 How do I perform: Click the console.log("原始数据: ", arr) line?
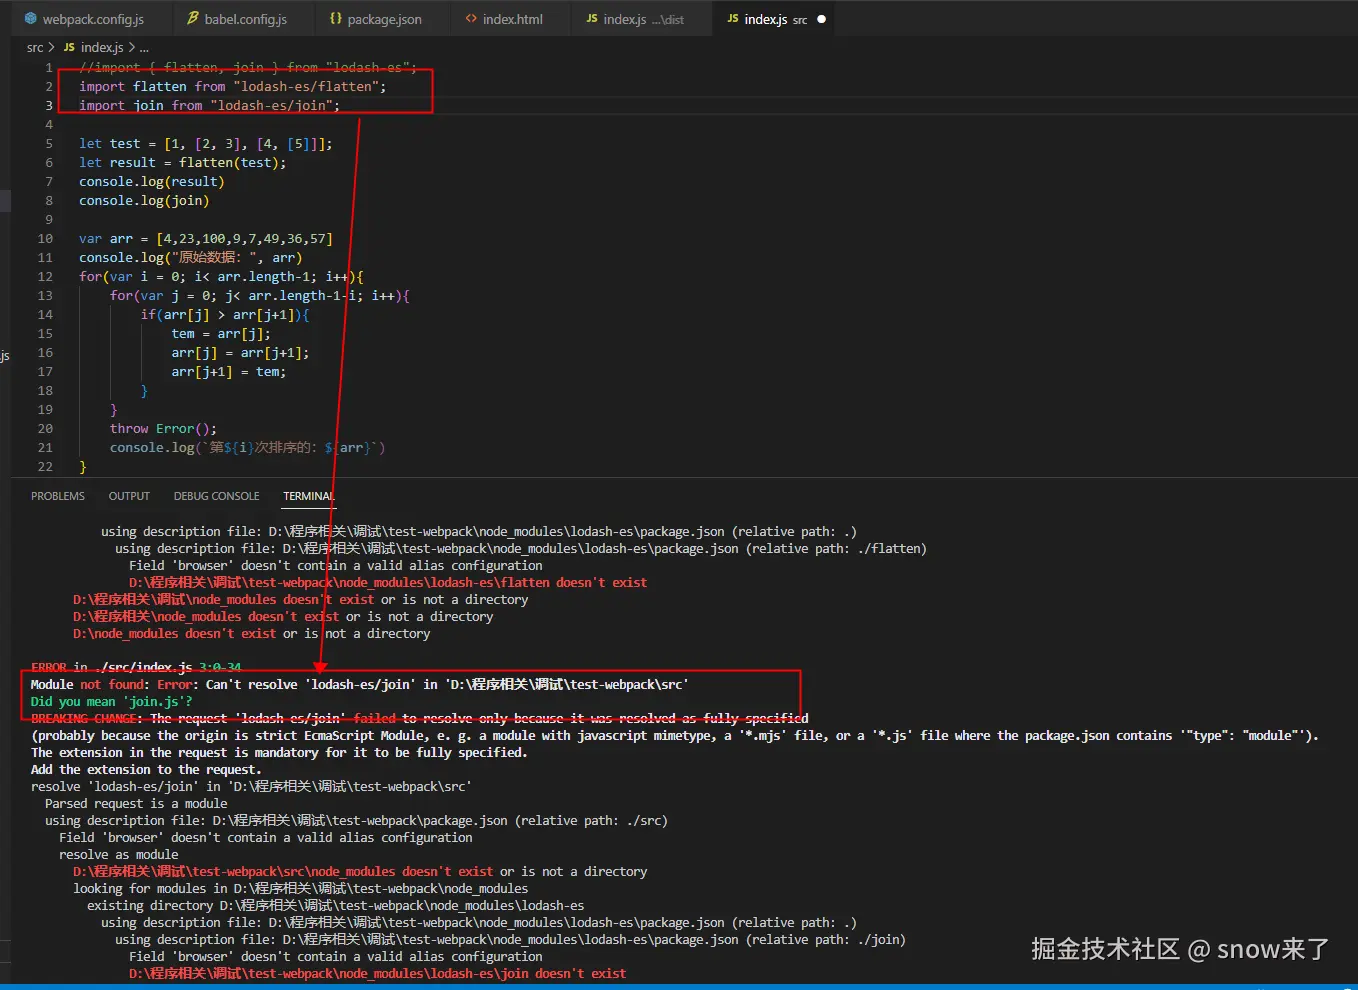[x=190, y=258]
